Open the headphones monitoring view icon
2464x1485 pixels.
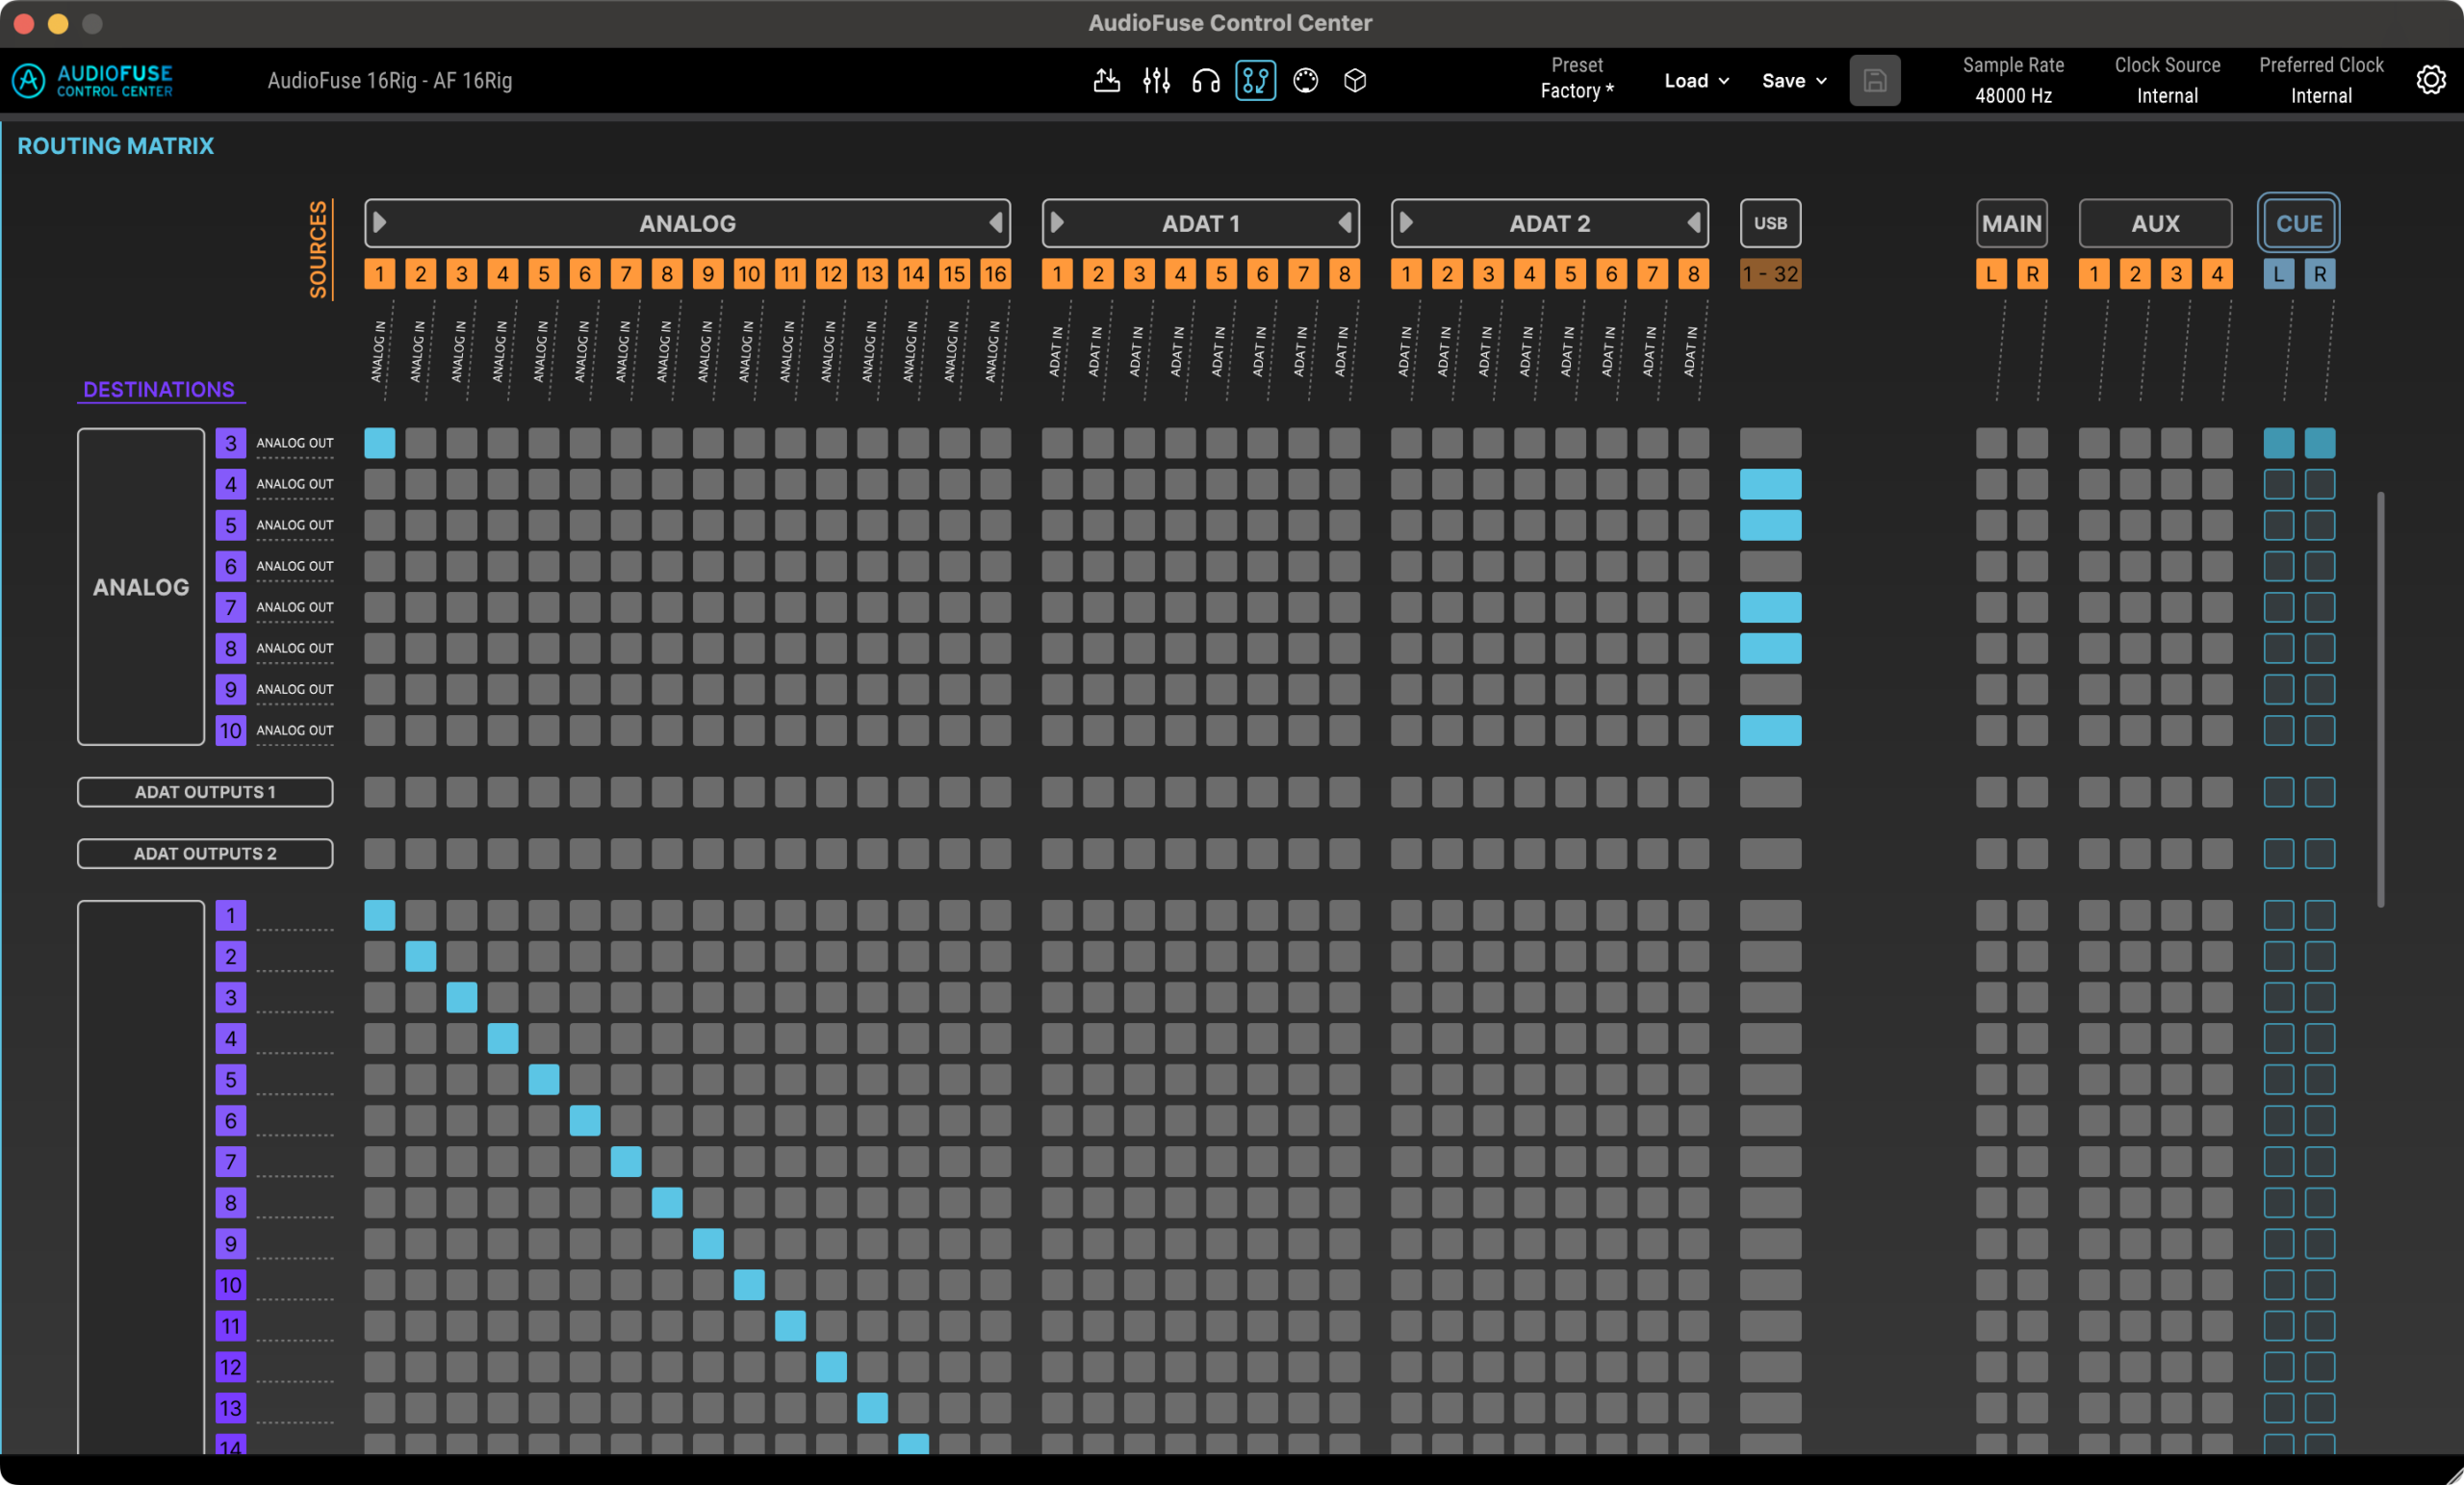[1206, 81]
